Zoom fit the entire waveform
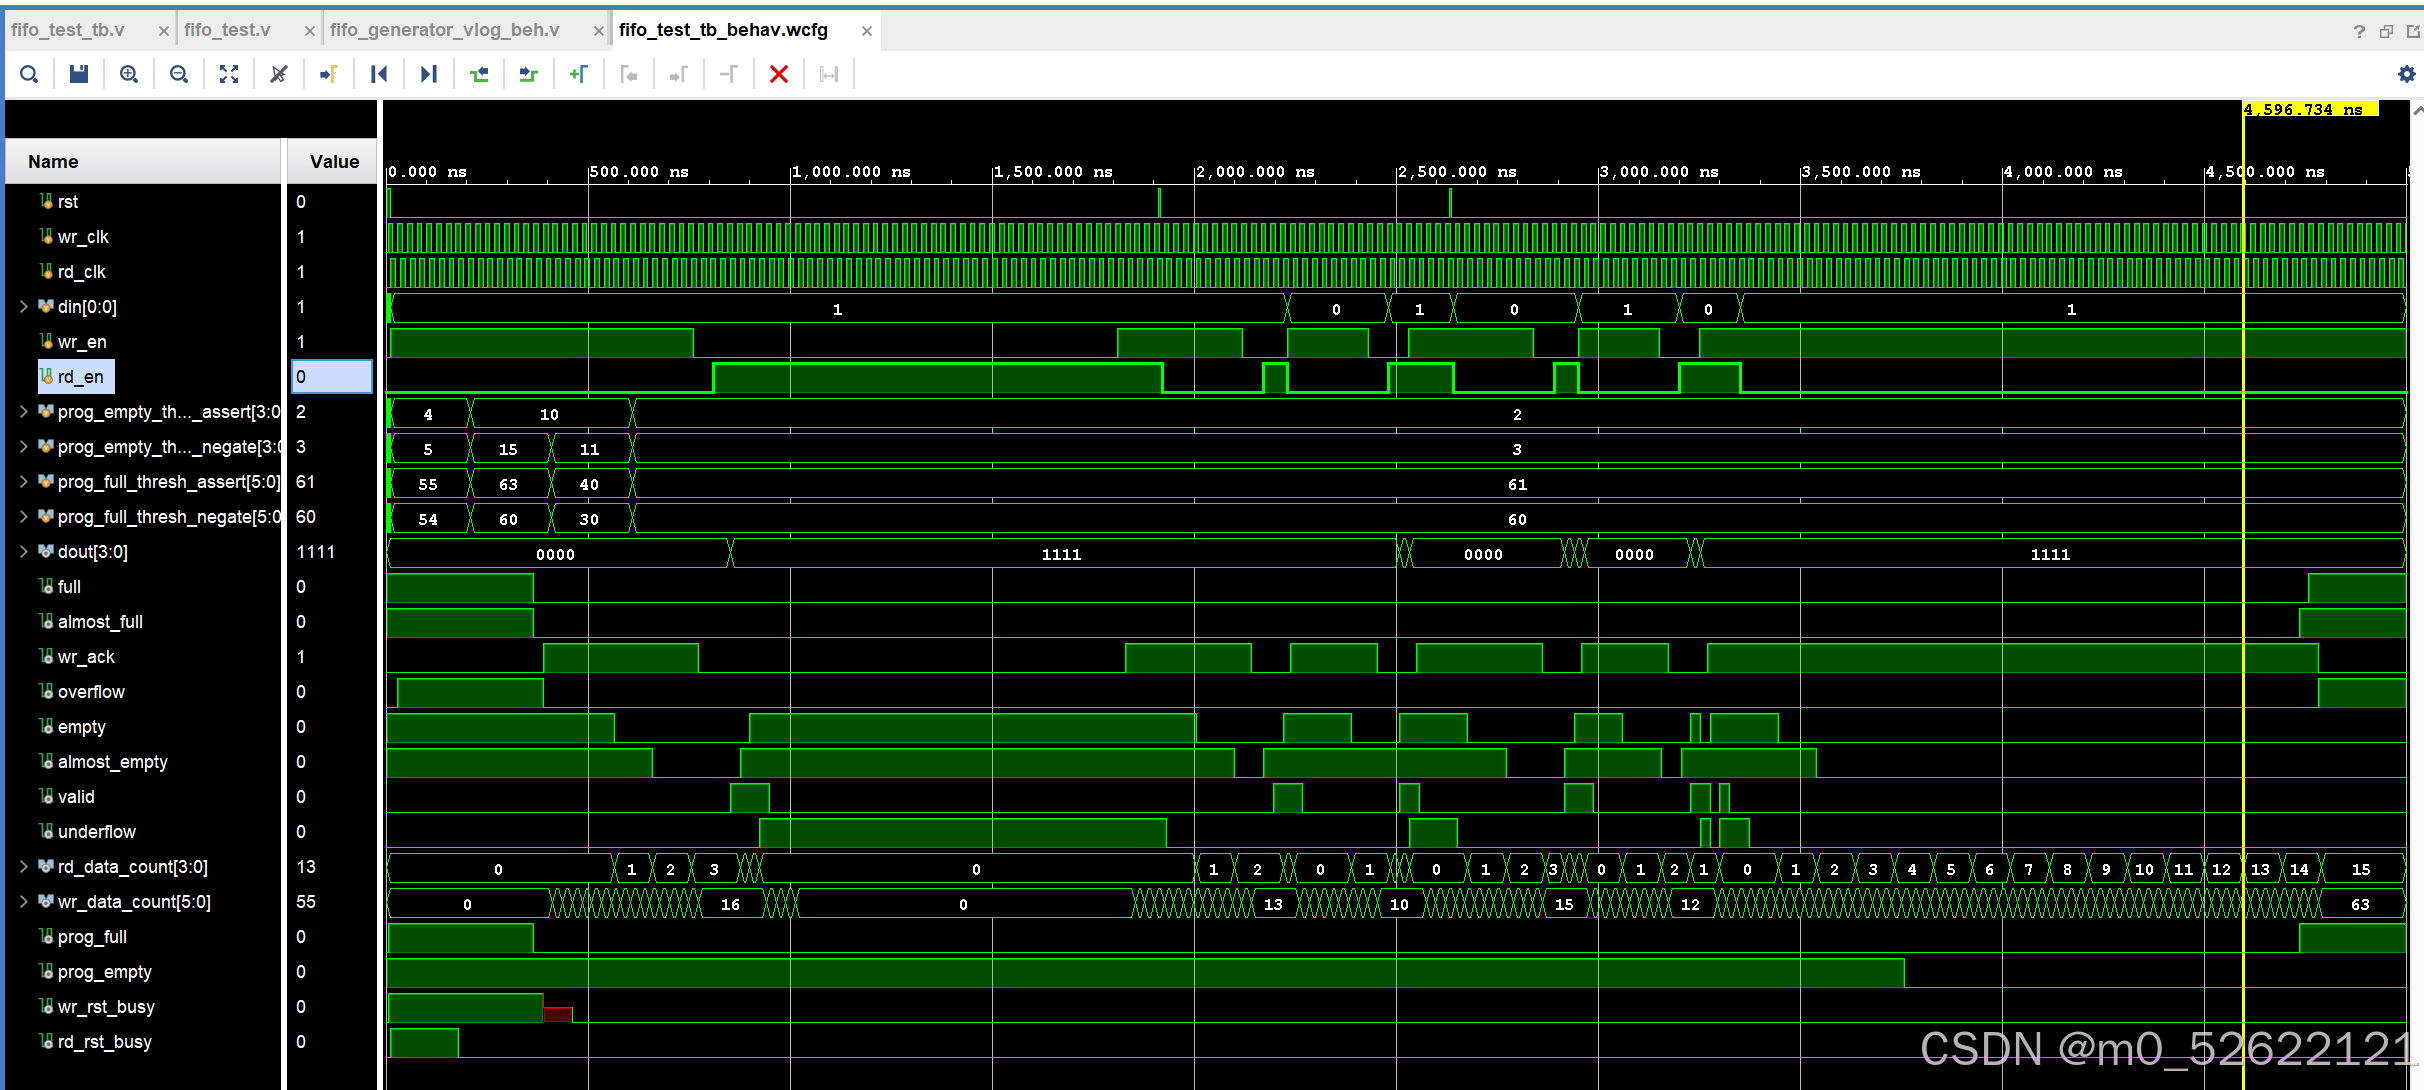Viewport: 2424px width, 1090px height. coord(229,74)
